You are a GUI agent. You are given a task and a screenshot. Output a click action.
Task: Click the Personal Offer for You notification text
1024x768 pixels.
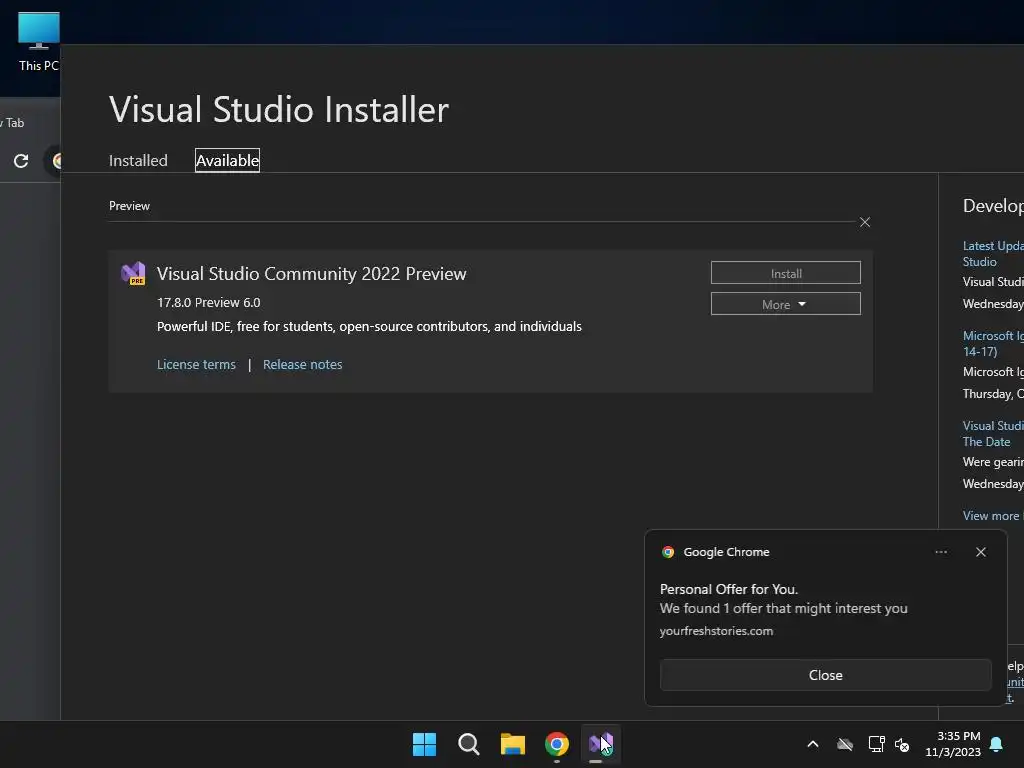(x=729, y=589)
